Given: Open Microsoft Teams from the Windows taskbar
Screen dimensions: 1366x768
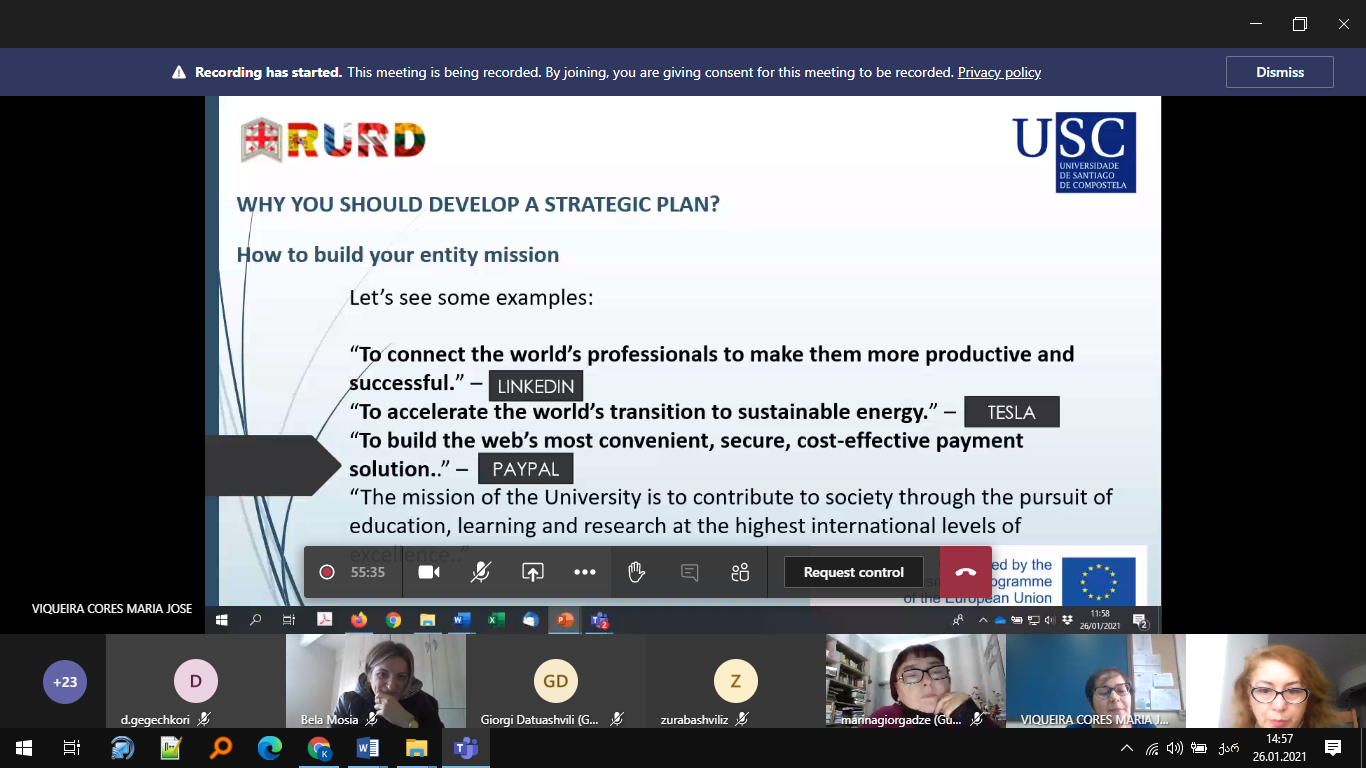Looking at the screenshot, I should tap(465, 748).
